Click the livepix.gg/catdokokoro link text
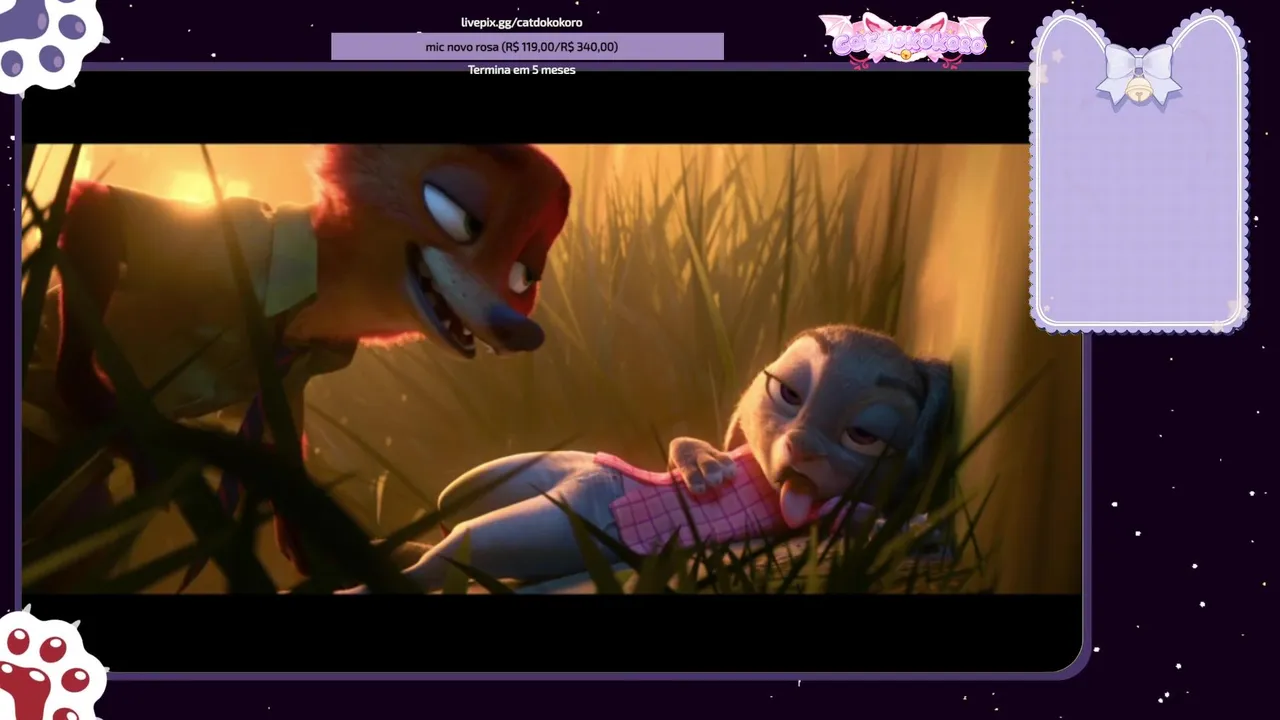Image resolution: width=1280 pixels, height=720 pixels. coord(522,22)
